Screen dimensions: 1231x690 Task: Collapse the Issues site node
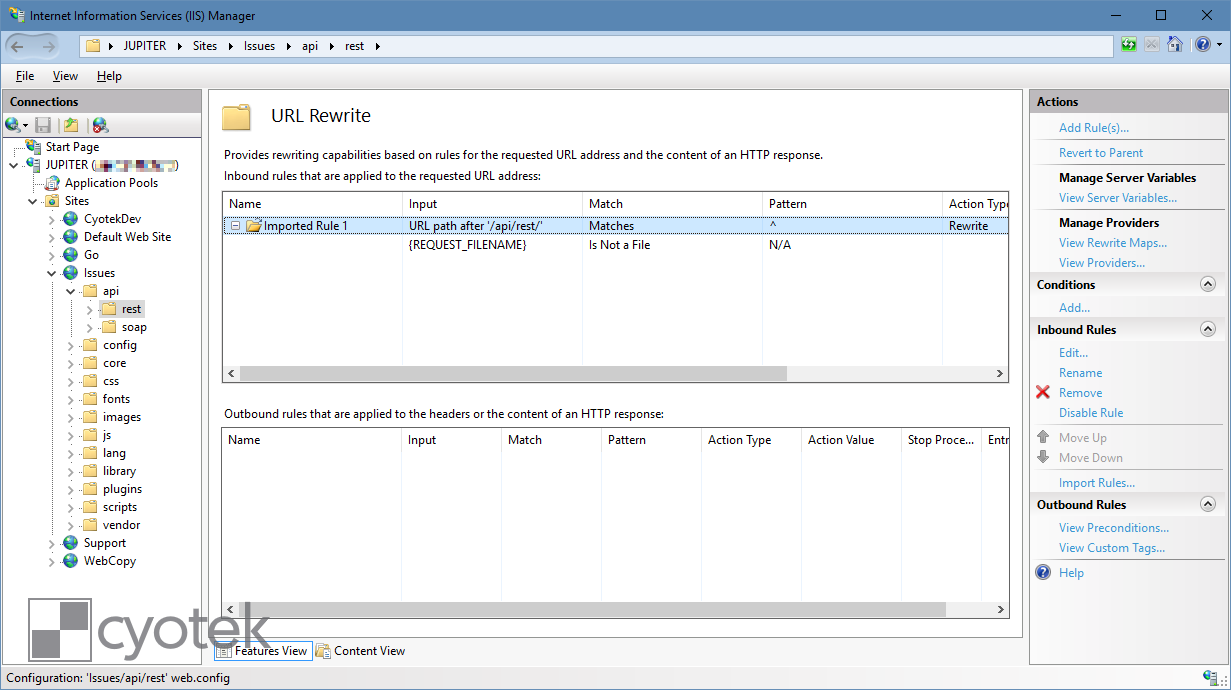click(51, 273)
